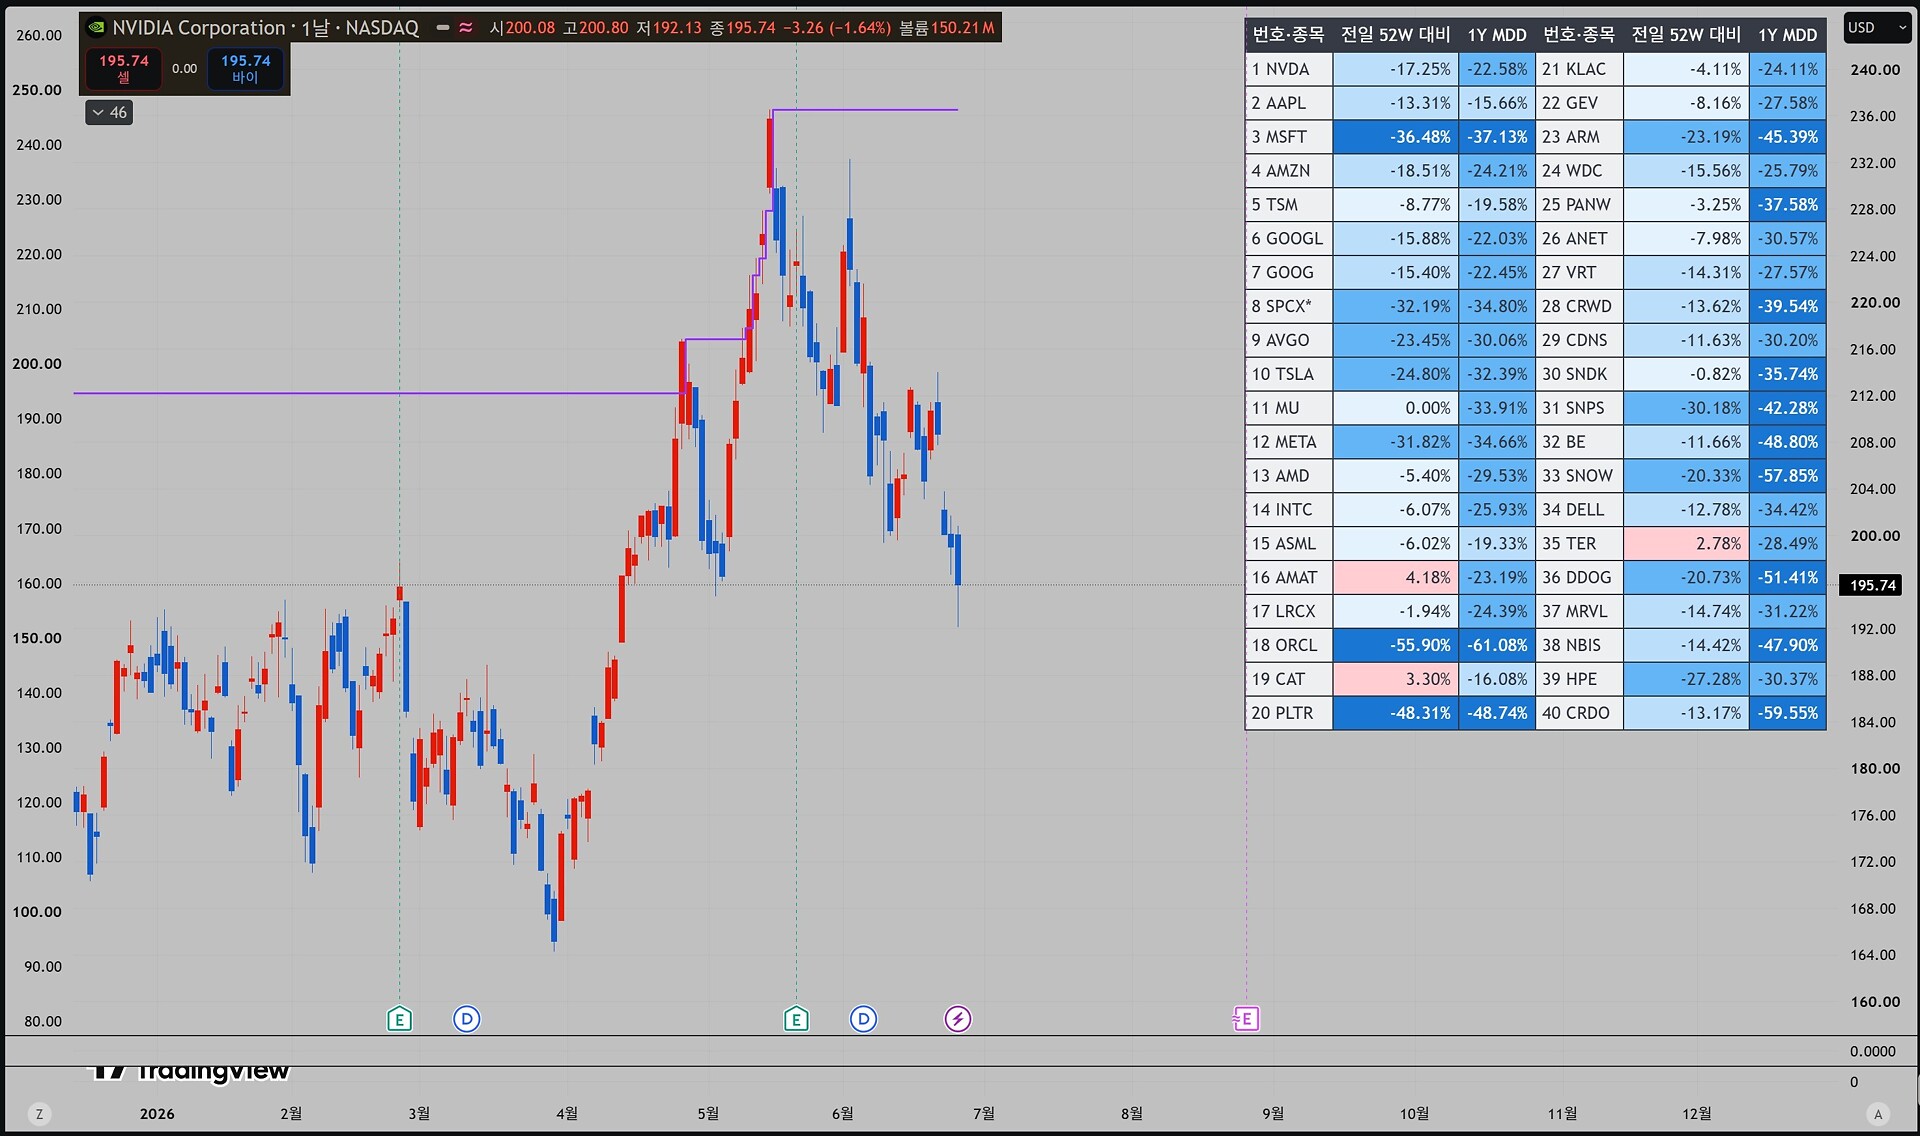
Task: Click the low value 192.13 in the legend
Action: point(677,28)
